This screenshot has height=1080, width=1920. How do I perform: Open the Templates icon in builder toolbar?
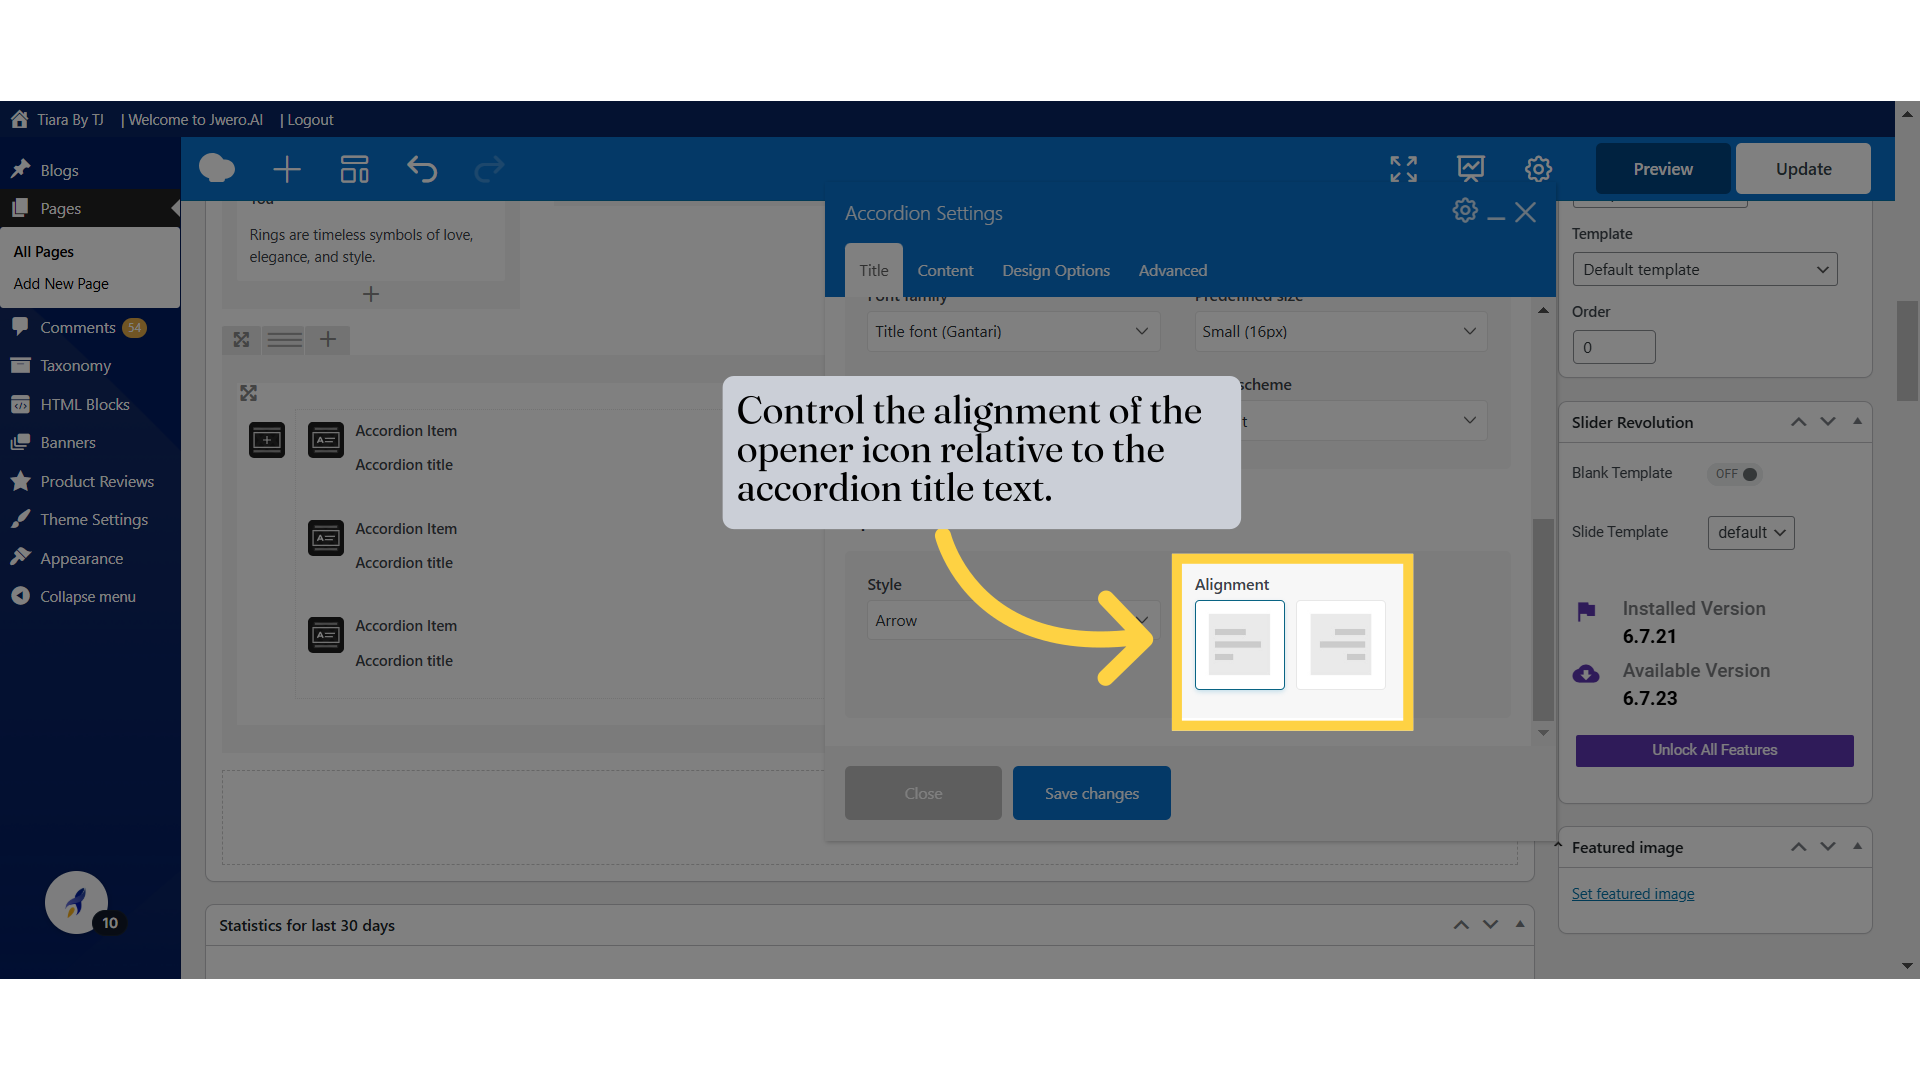(x=354, y=169)
